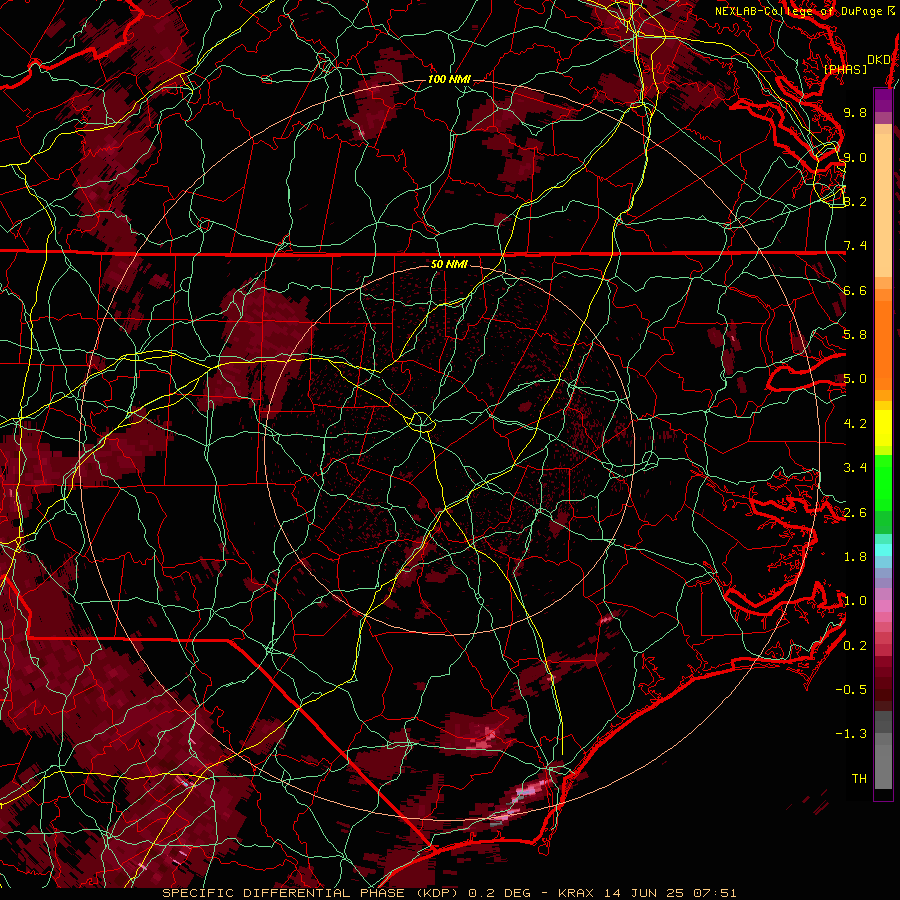900x900 pixels.
Task: Click the 2.6 value on color scale
Action: pyautogui.click(x=855, y=513)
